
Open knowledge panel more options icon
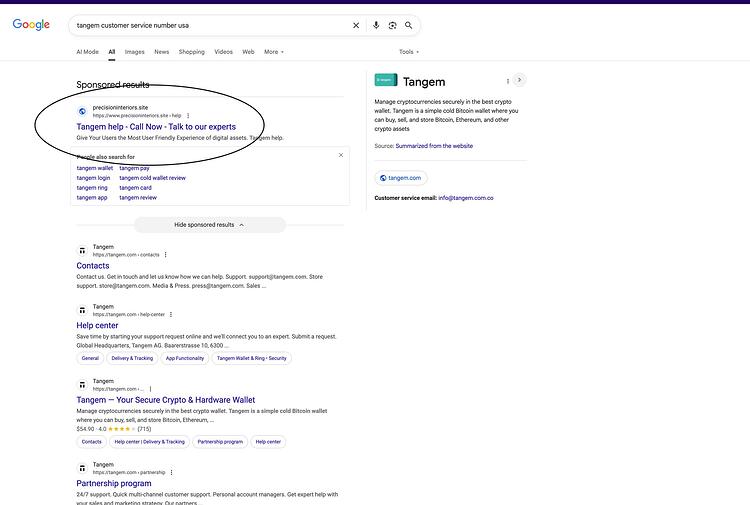tap(507, 81)
